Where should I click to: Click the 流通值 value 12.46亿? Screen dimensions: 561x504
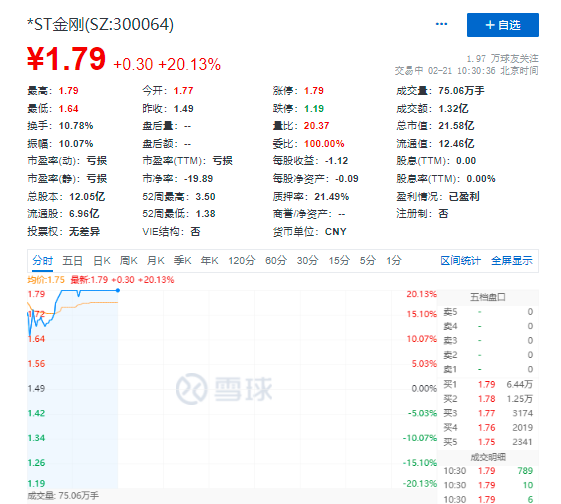pos(456,144)
